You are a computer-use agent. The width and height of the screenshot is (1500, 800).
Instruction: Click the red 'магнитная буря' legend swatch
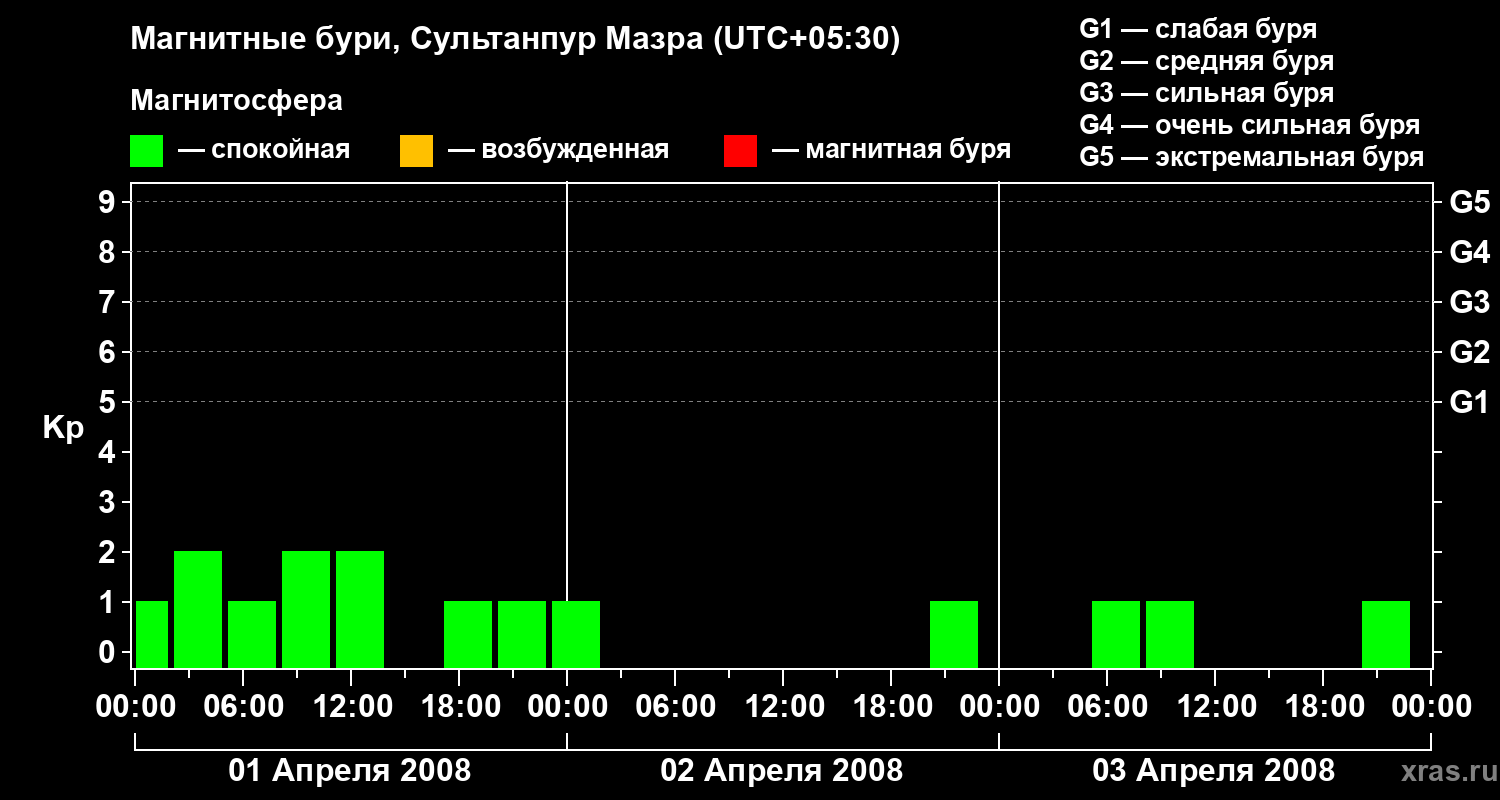point(740,151)
